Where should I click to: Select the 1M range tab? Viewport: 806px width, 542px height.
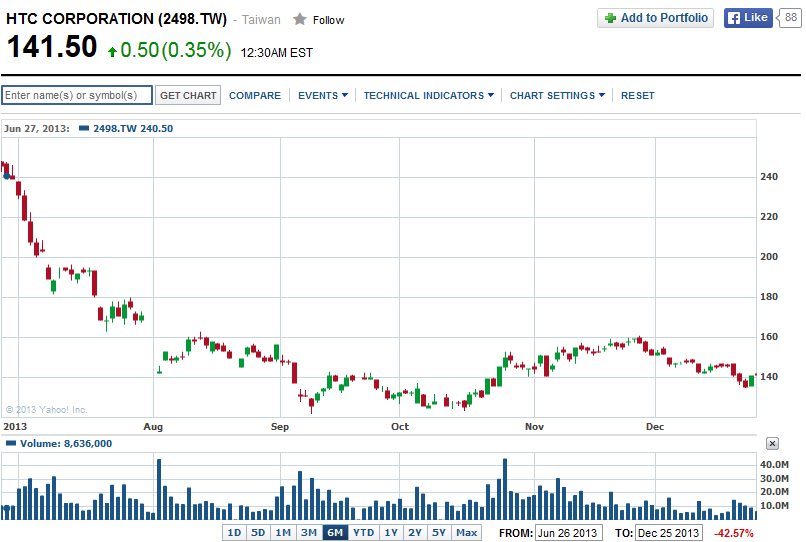[283, 533]
